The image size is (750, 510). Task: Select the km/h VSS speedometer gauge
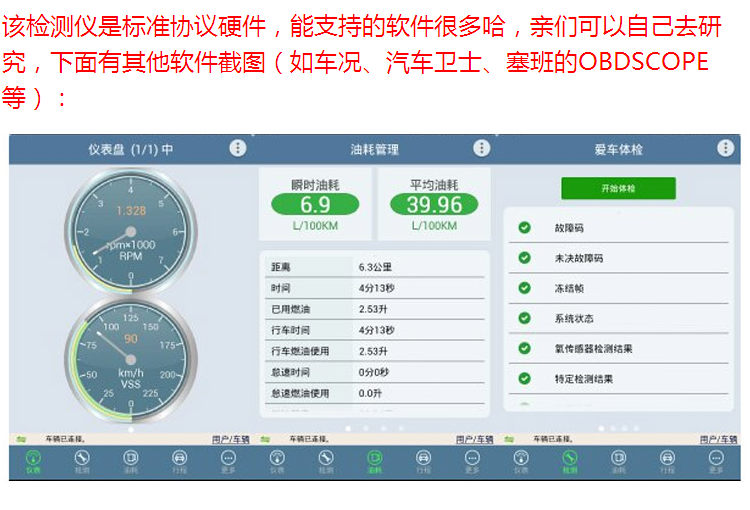point(131,360)
